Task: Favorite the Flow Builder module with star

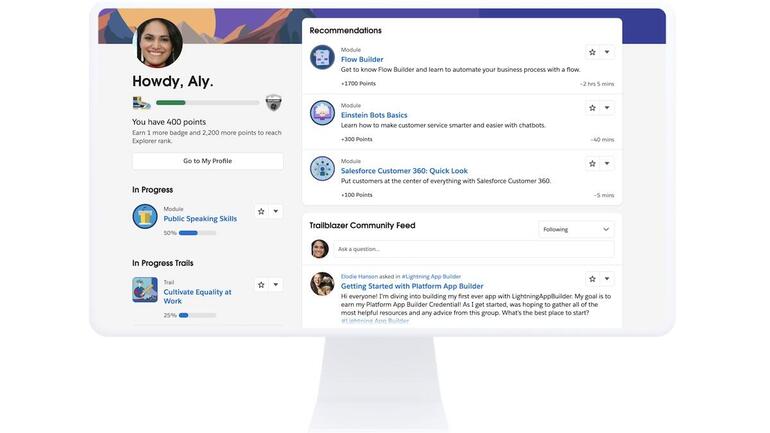Action: click(592, 52)
